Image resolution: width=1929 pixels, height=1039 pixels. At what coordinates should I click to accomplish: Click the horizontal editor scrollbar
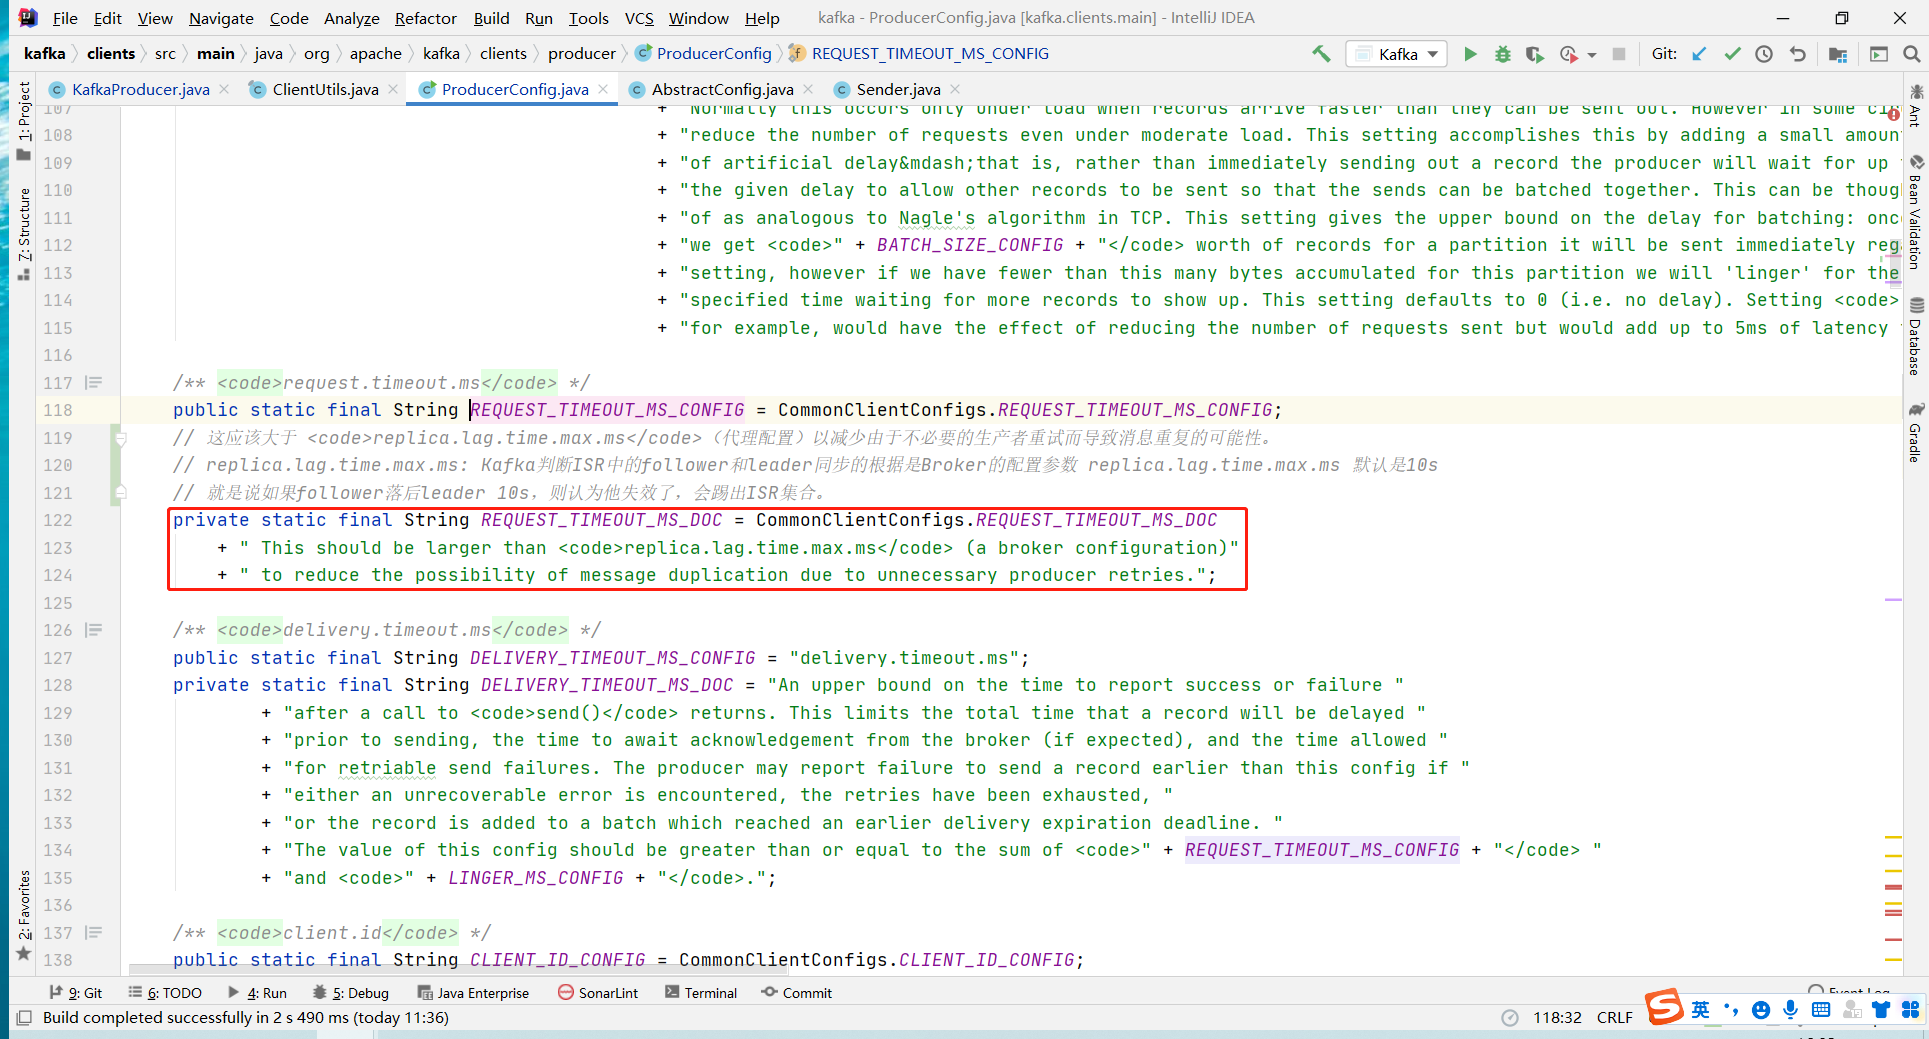pyautogui.click(x=460, y=969)
